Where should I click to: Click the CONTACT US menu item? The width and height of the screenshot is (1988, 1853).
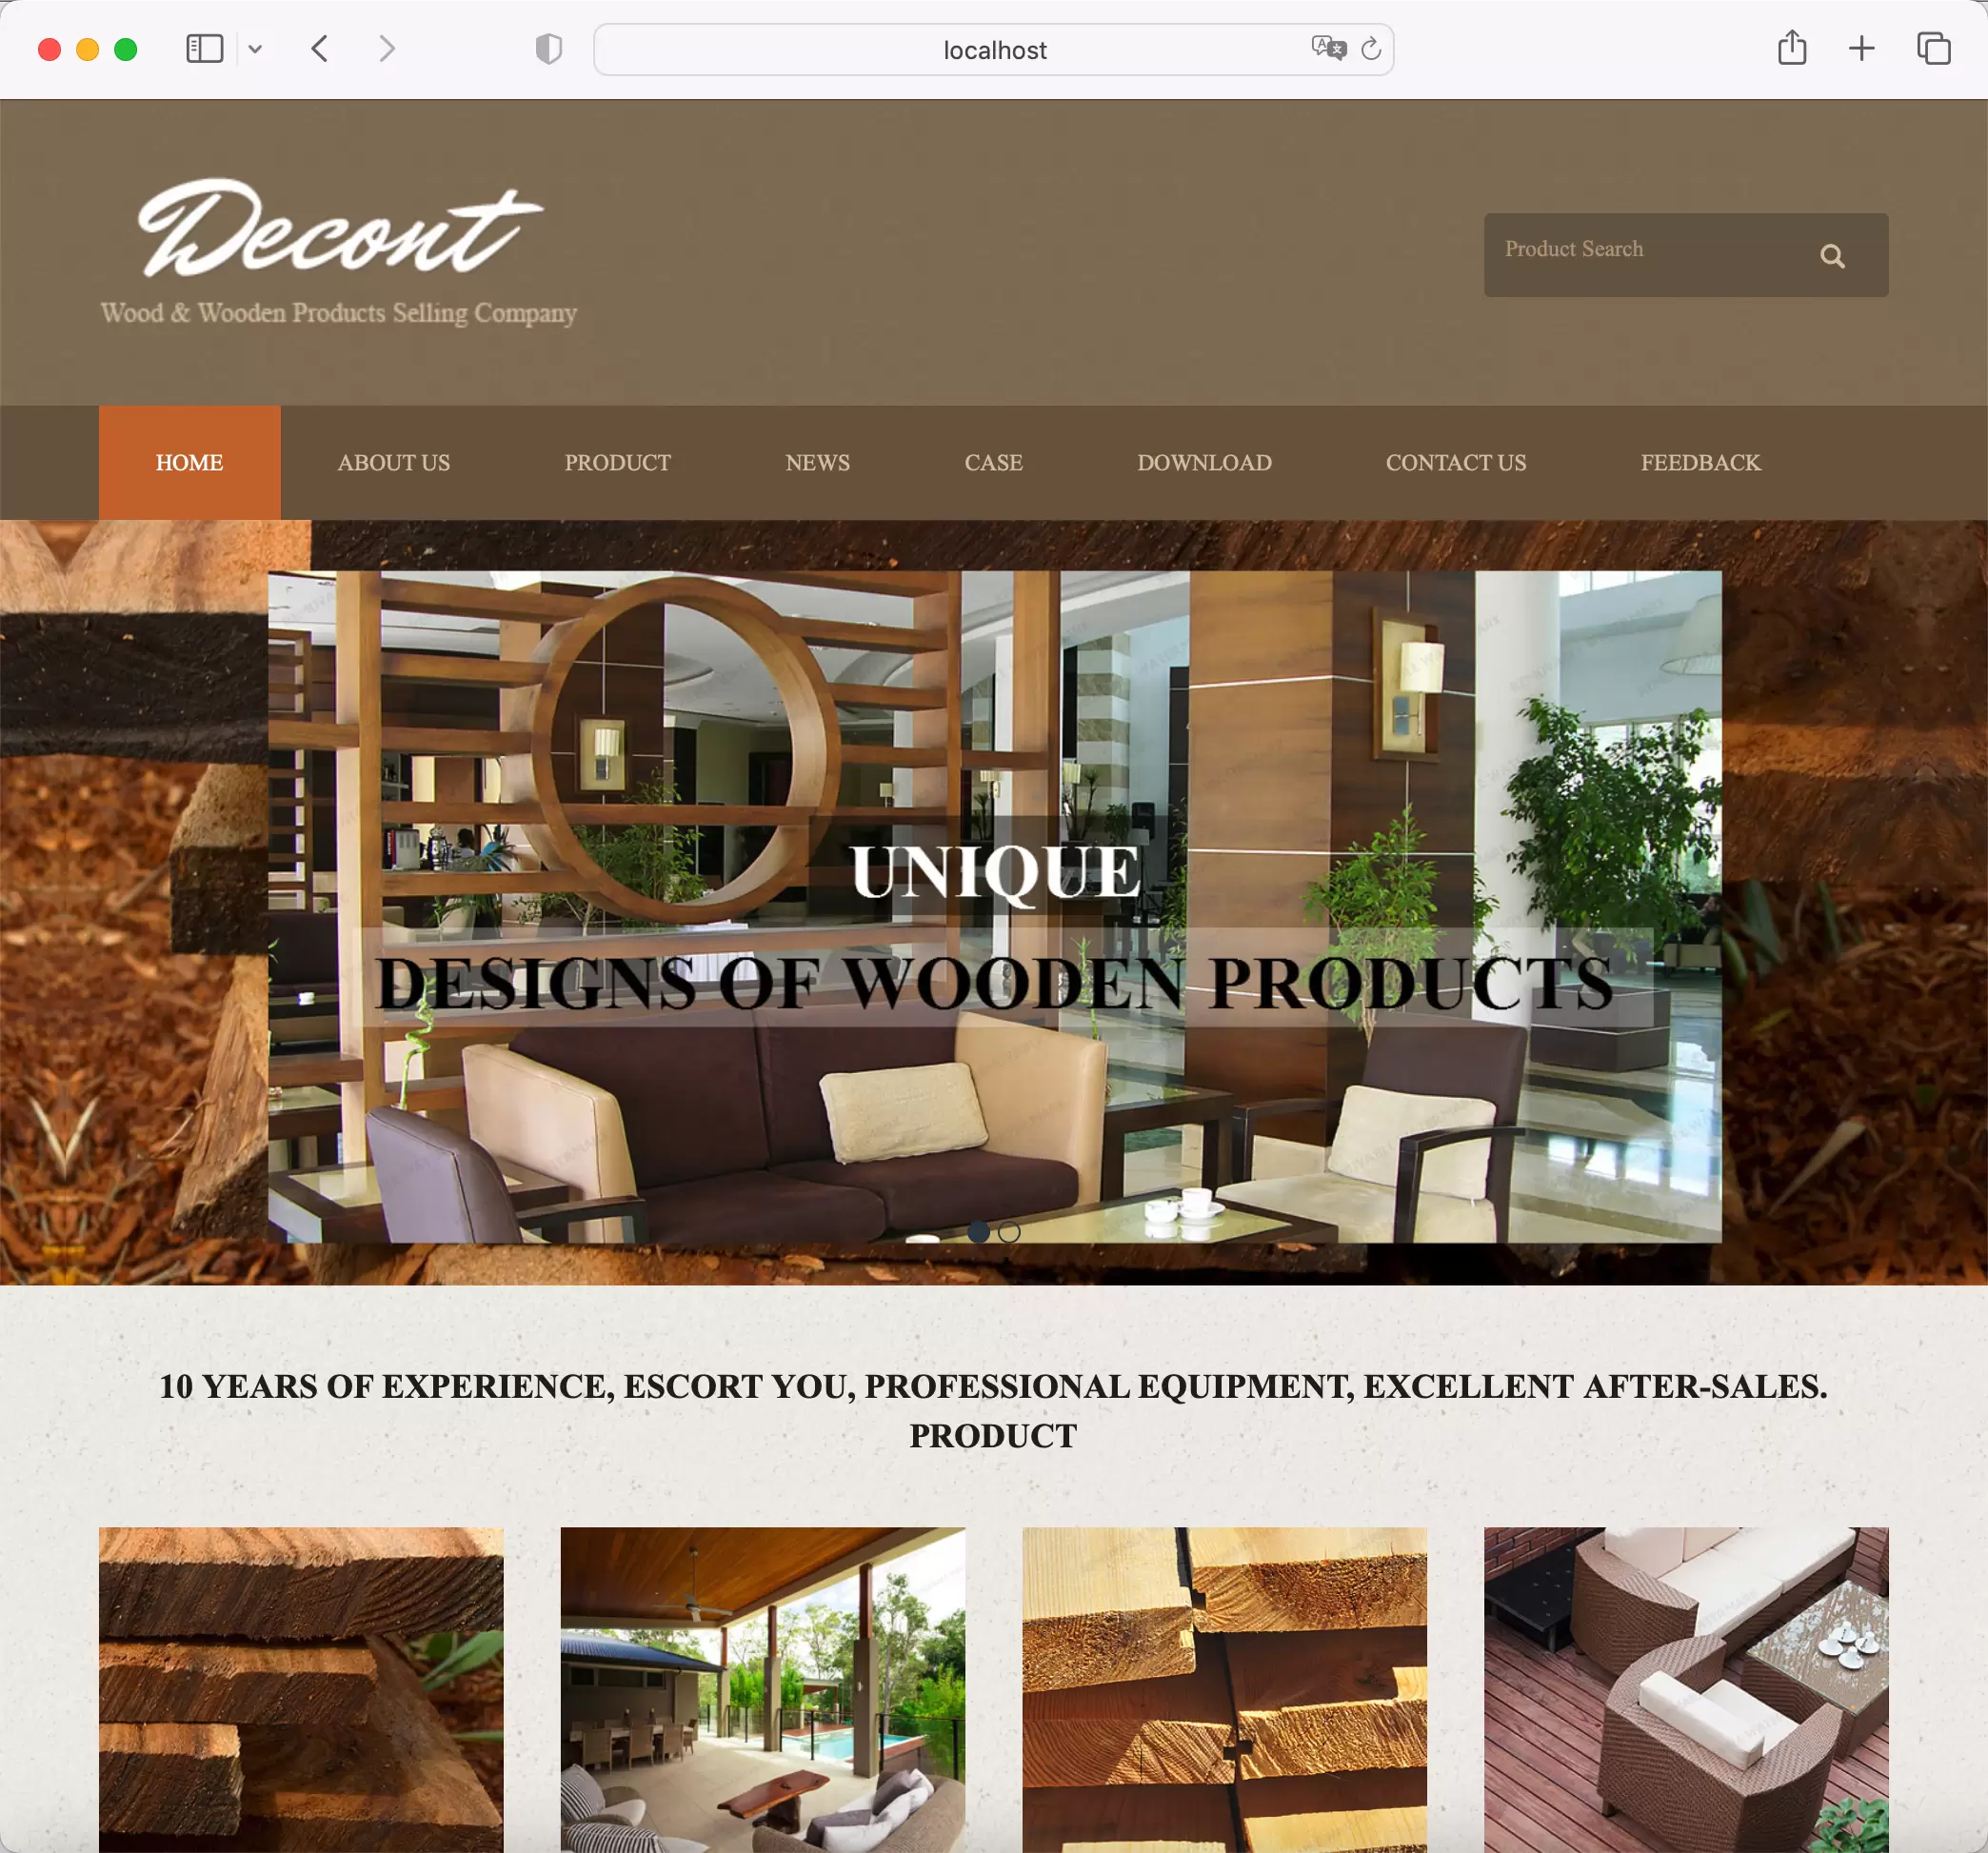click(x=1456, y=463)
